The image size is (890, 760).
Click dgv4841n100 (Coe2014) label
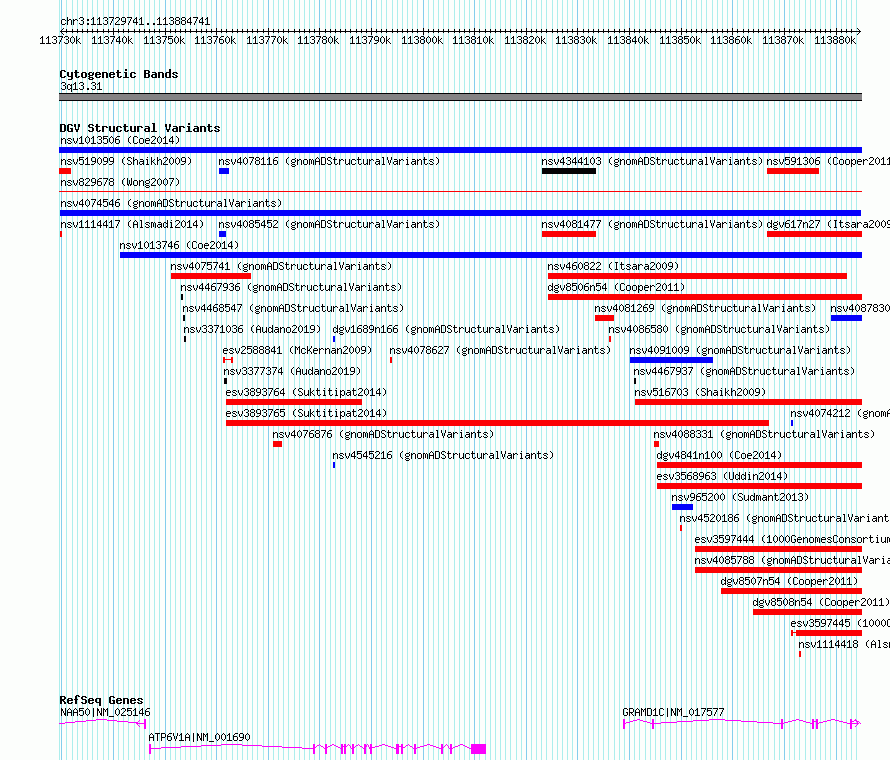pyautogui.click(x=719, y=455)
